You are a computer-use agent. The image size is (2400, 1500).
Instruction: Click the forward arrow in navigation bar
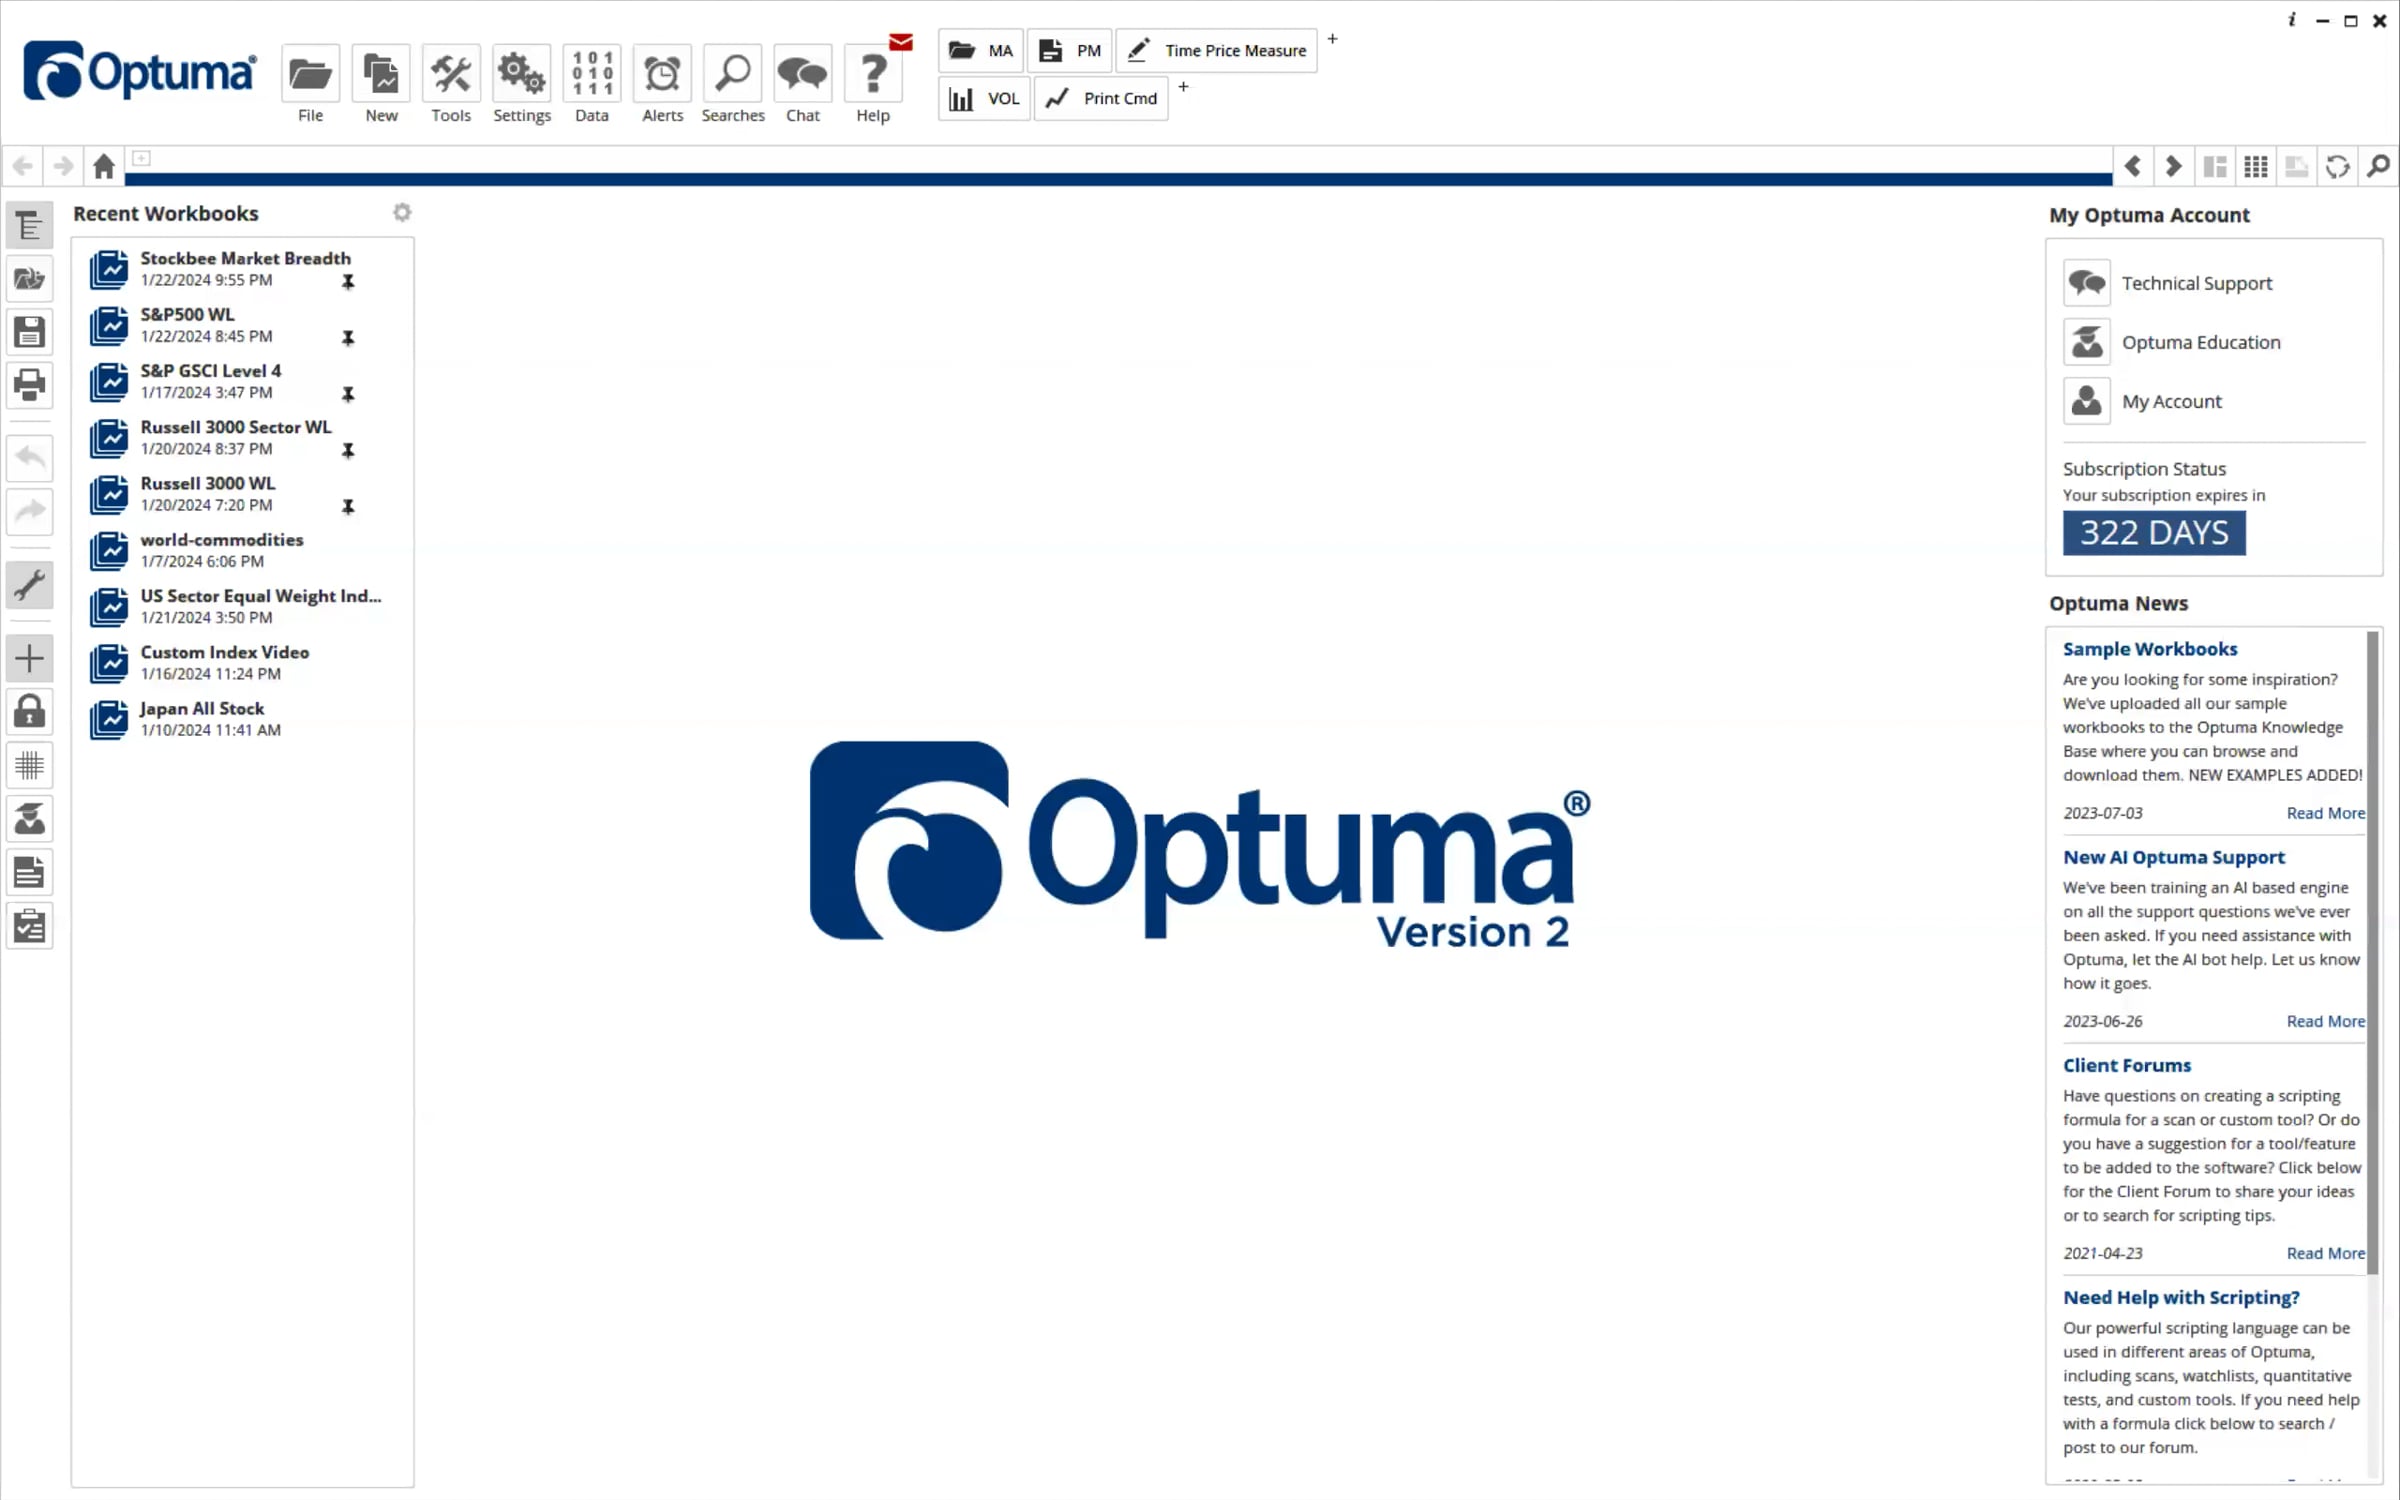click(63, 165)
